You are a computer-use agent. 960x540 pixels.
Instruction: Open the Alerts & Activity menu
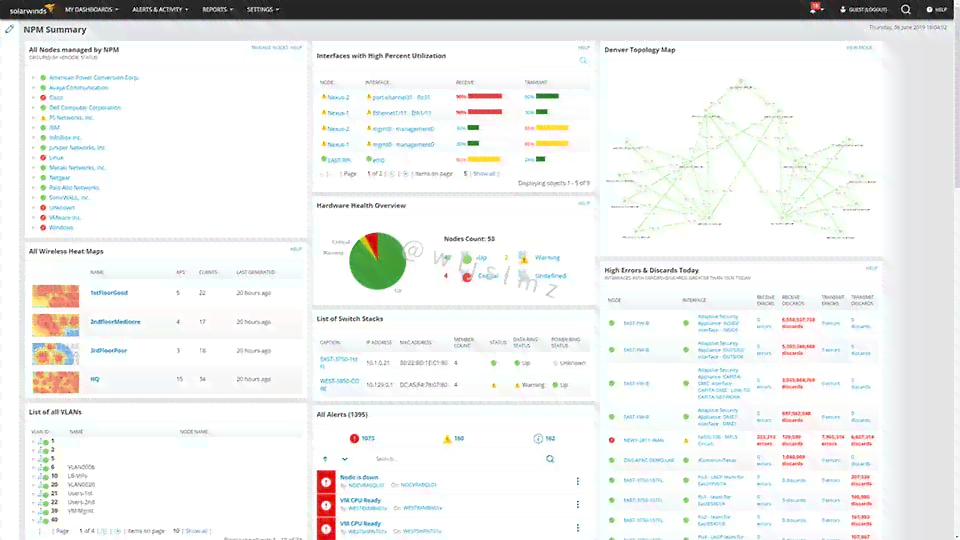(x=160, y=9)
